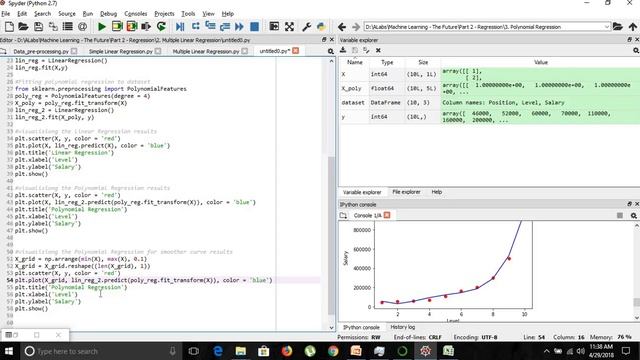This screenshot has width=640, height=360.
Task: Open Search menu
Action: click(x=42, y=13)
